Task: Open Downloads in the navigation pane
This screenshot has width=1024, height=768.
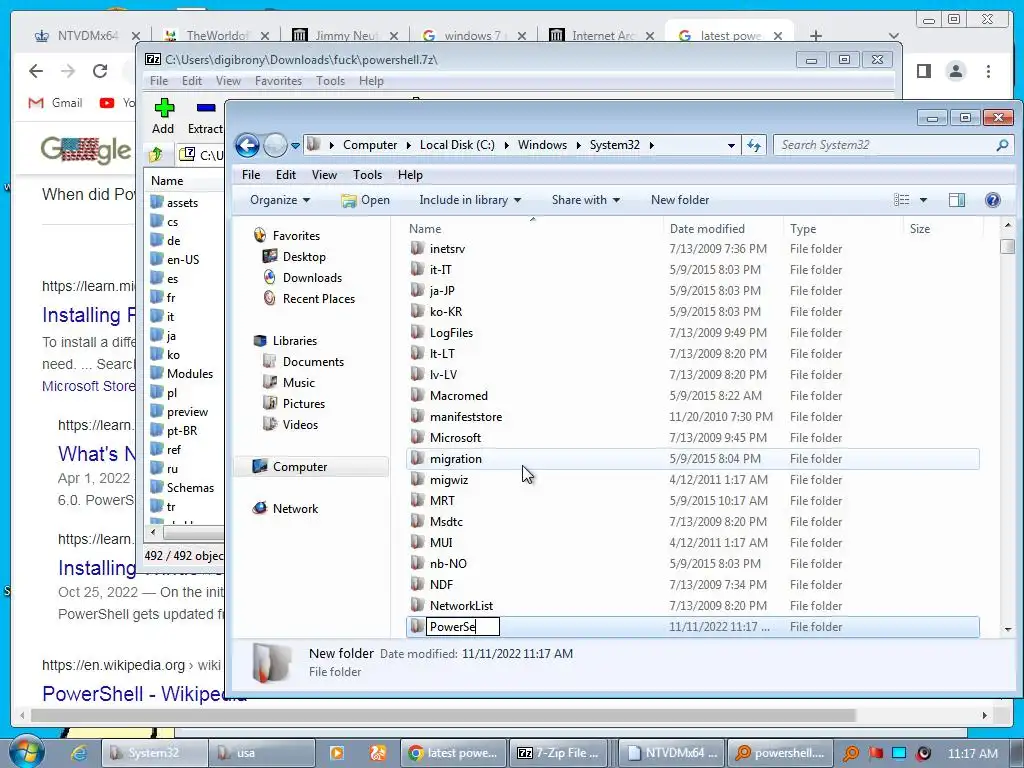Action: (x=312, y=278)
